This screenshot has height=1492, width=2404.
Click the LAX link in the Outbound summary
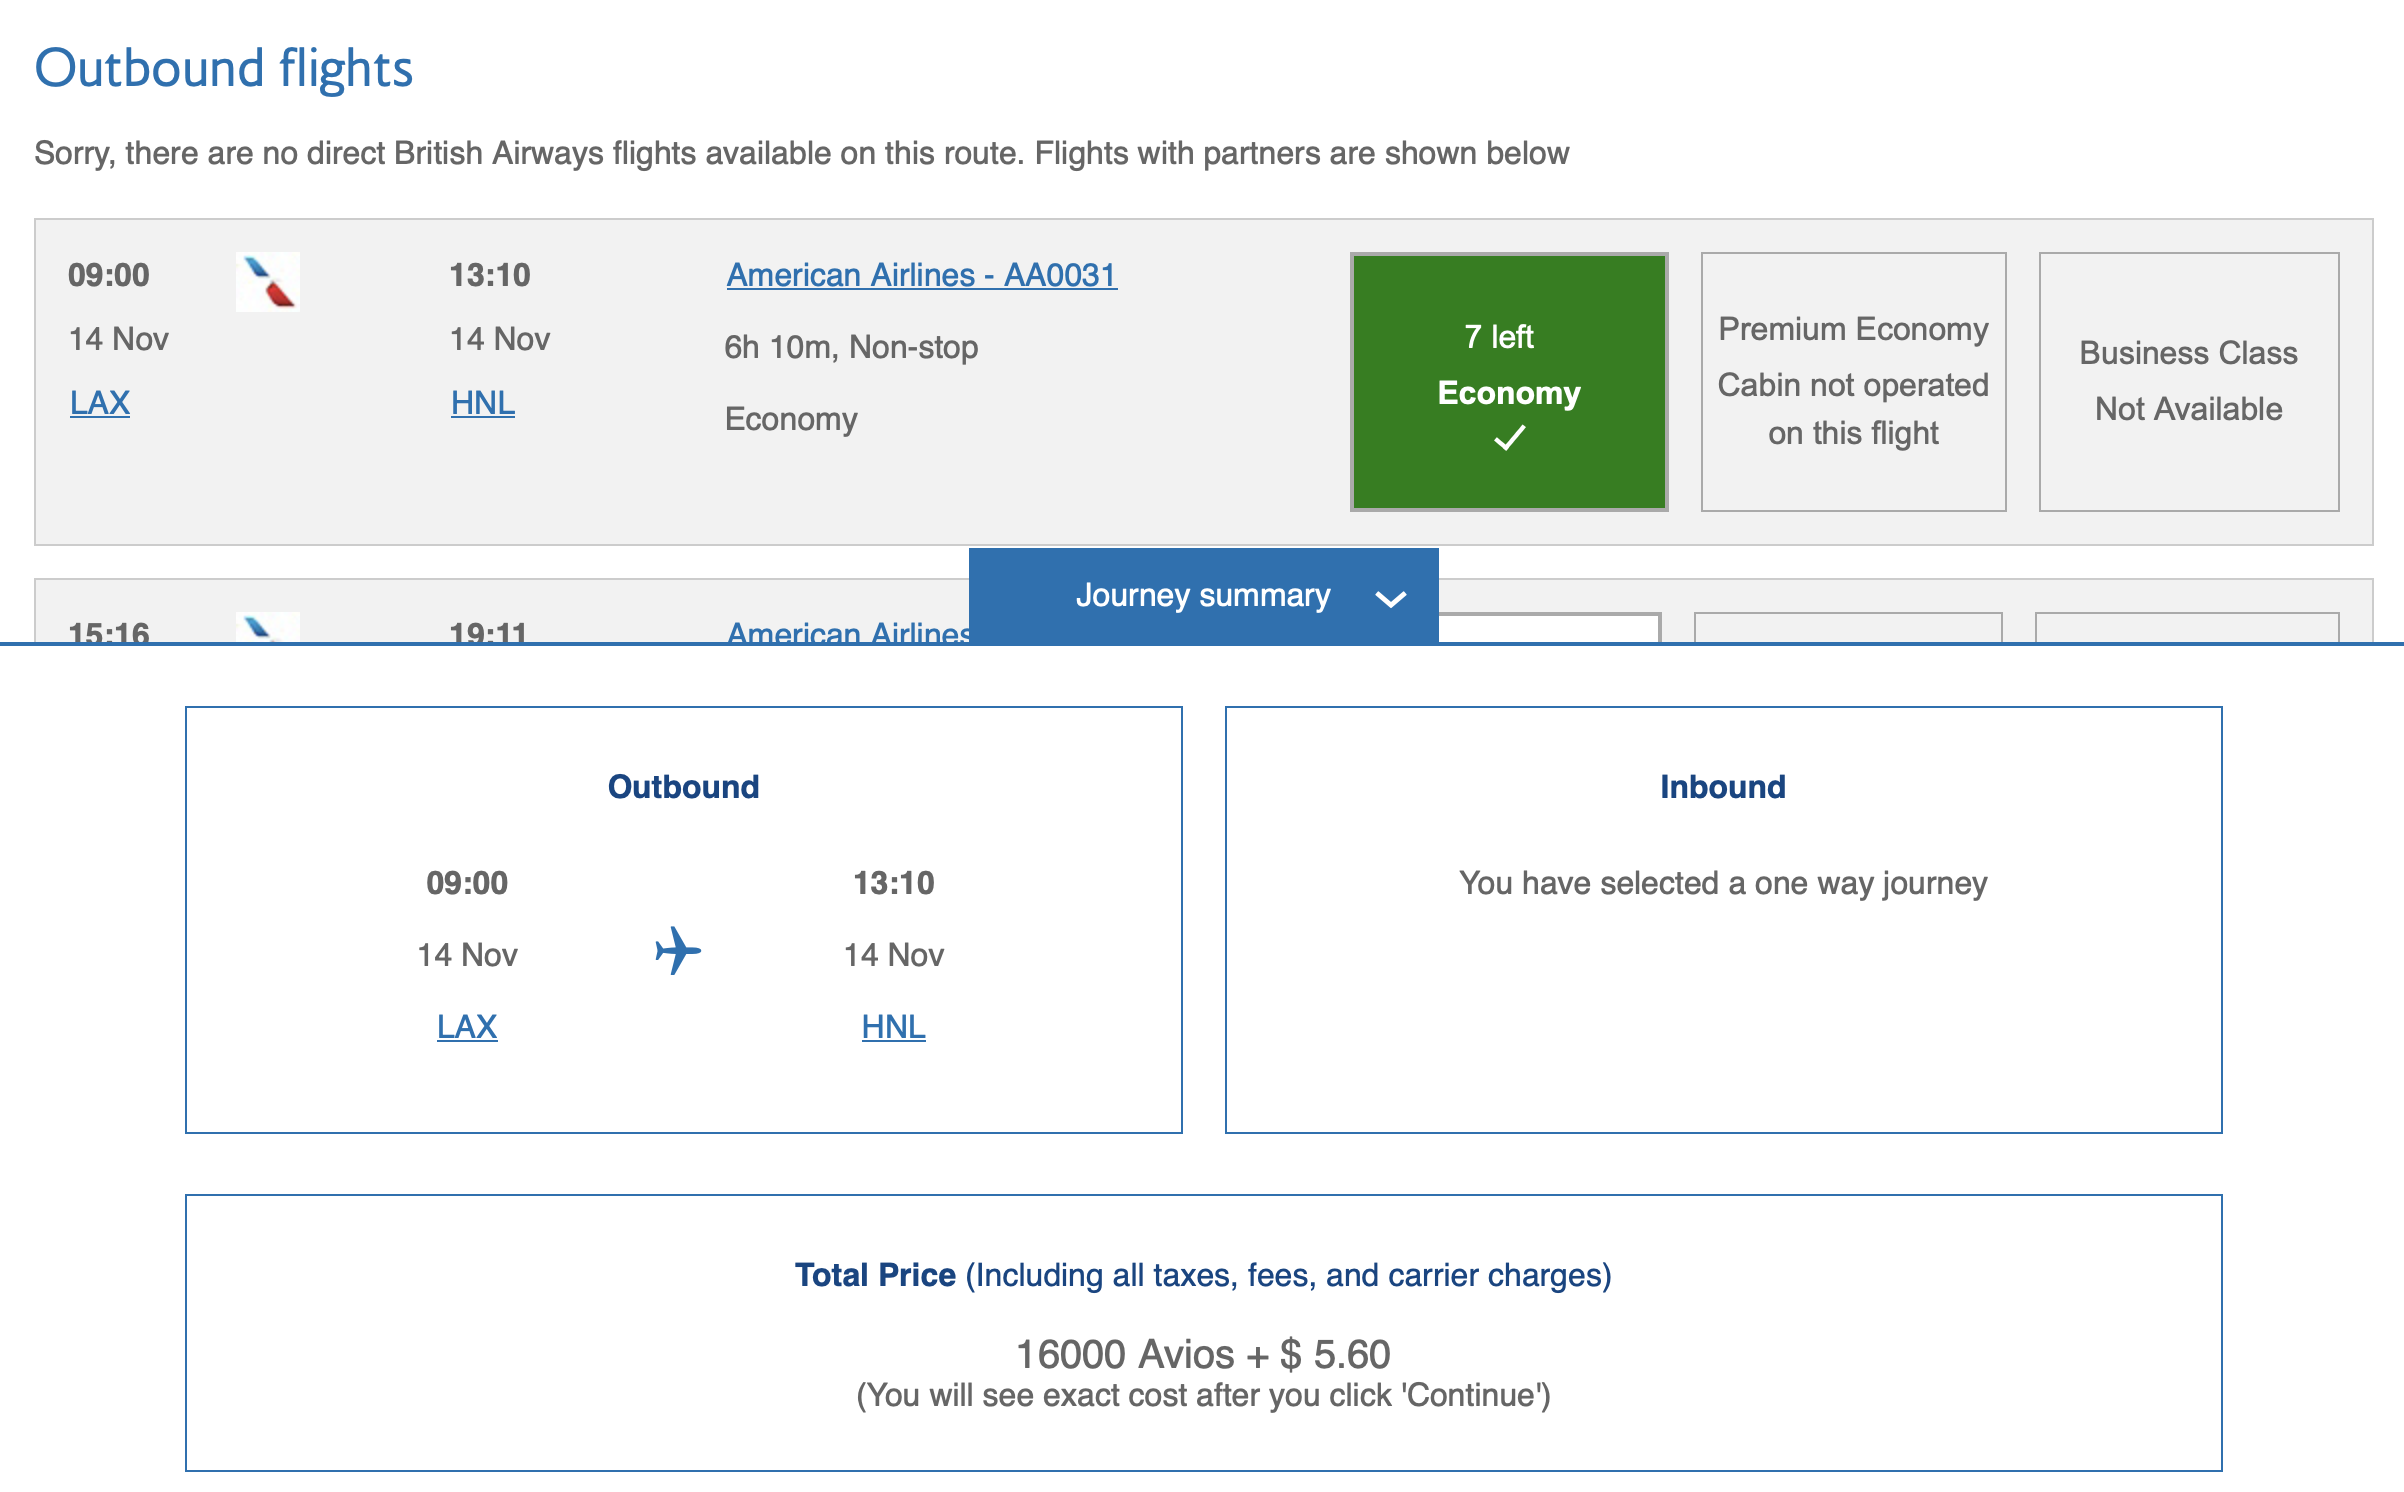tap(467, 1027)
